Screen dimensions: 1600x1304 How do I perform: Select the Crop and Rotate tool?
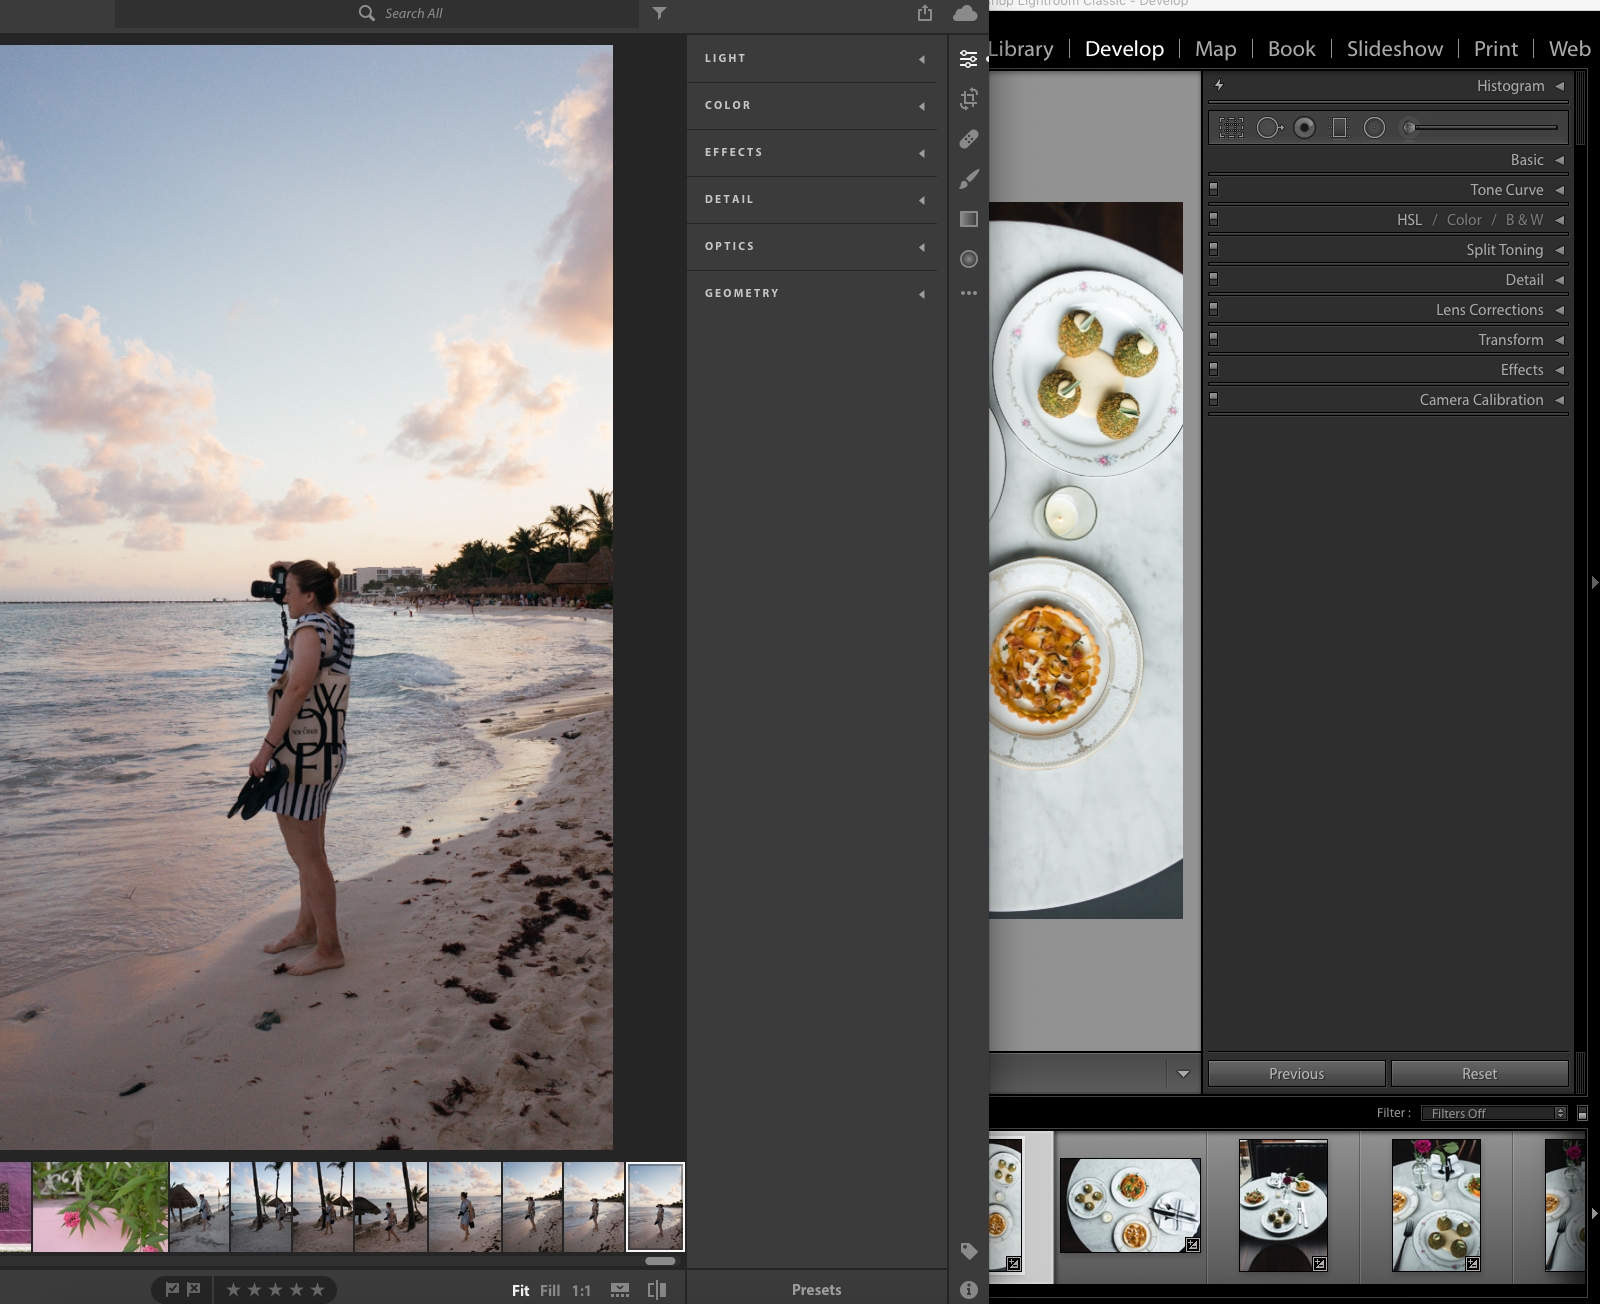(968, 99)
